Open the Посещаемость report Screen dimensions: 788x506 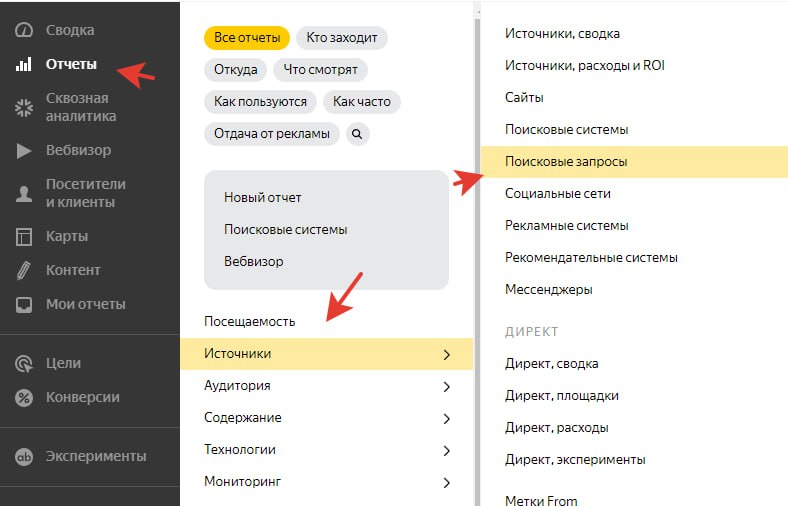pos(249,322)
